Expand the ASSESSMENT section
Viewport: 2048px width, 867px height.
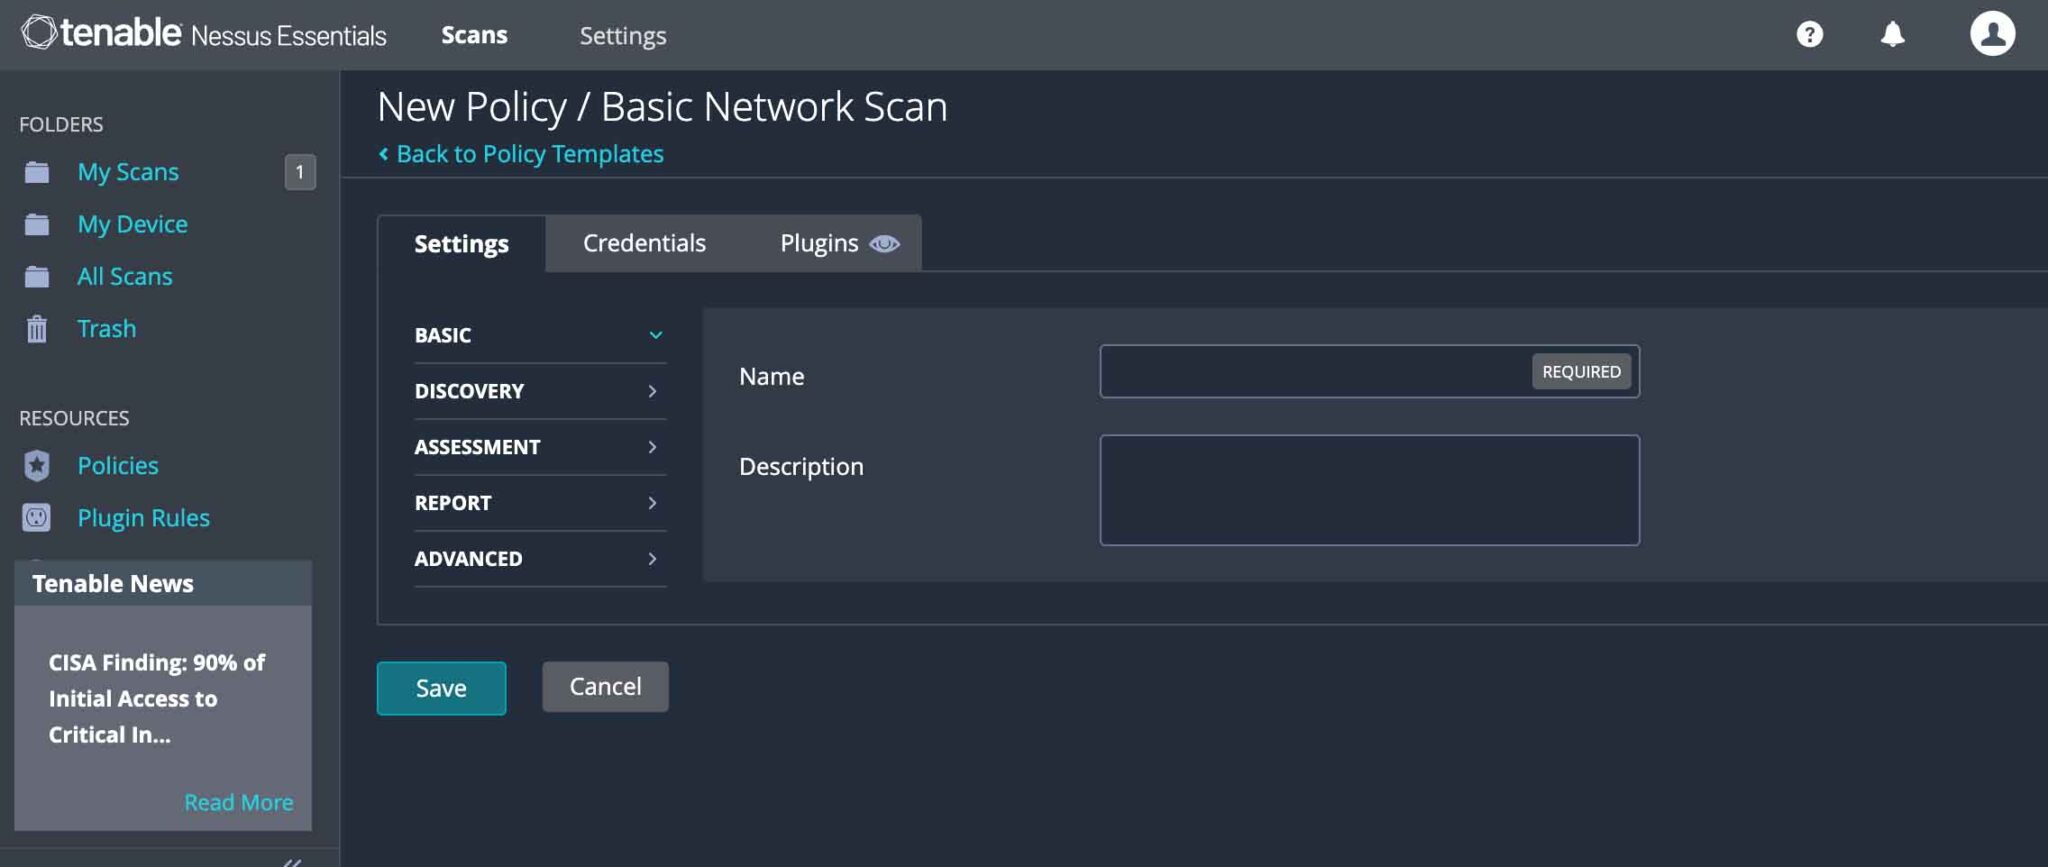[540, 447]
